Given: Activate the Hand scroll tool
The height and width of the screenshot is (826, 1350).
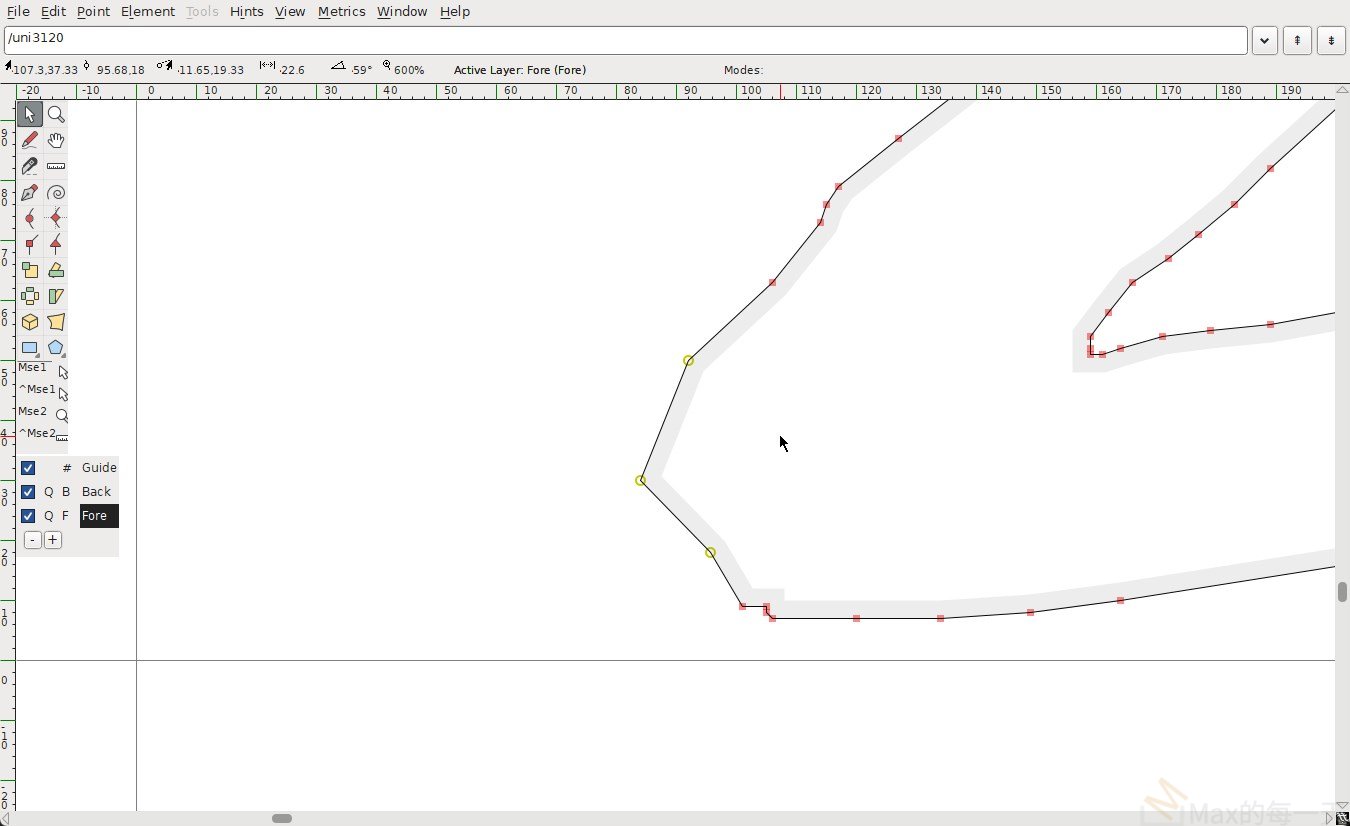Looking at the screenshot, I should click(x=56, y=140).
